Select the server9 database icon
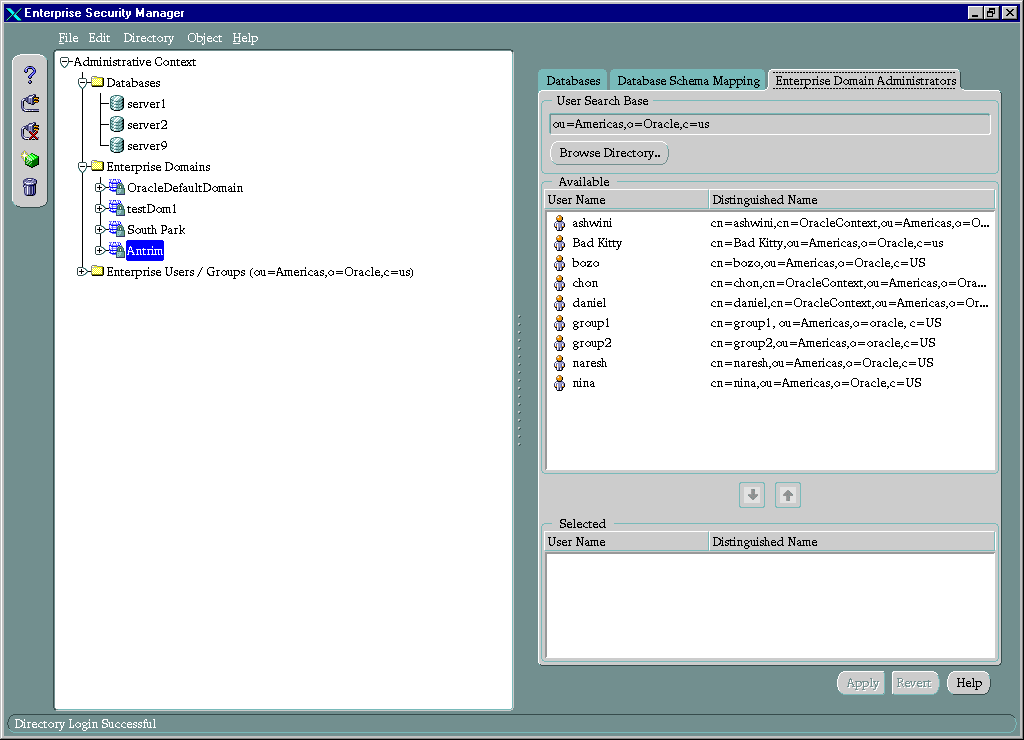The width and height of the screenshot is (1024, 740). [x=116, y=146]
